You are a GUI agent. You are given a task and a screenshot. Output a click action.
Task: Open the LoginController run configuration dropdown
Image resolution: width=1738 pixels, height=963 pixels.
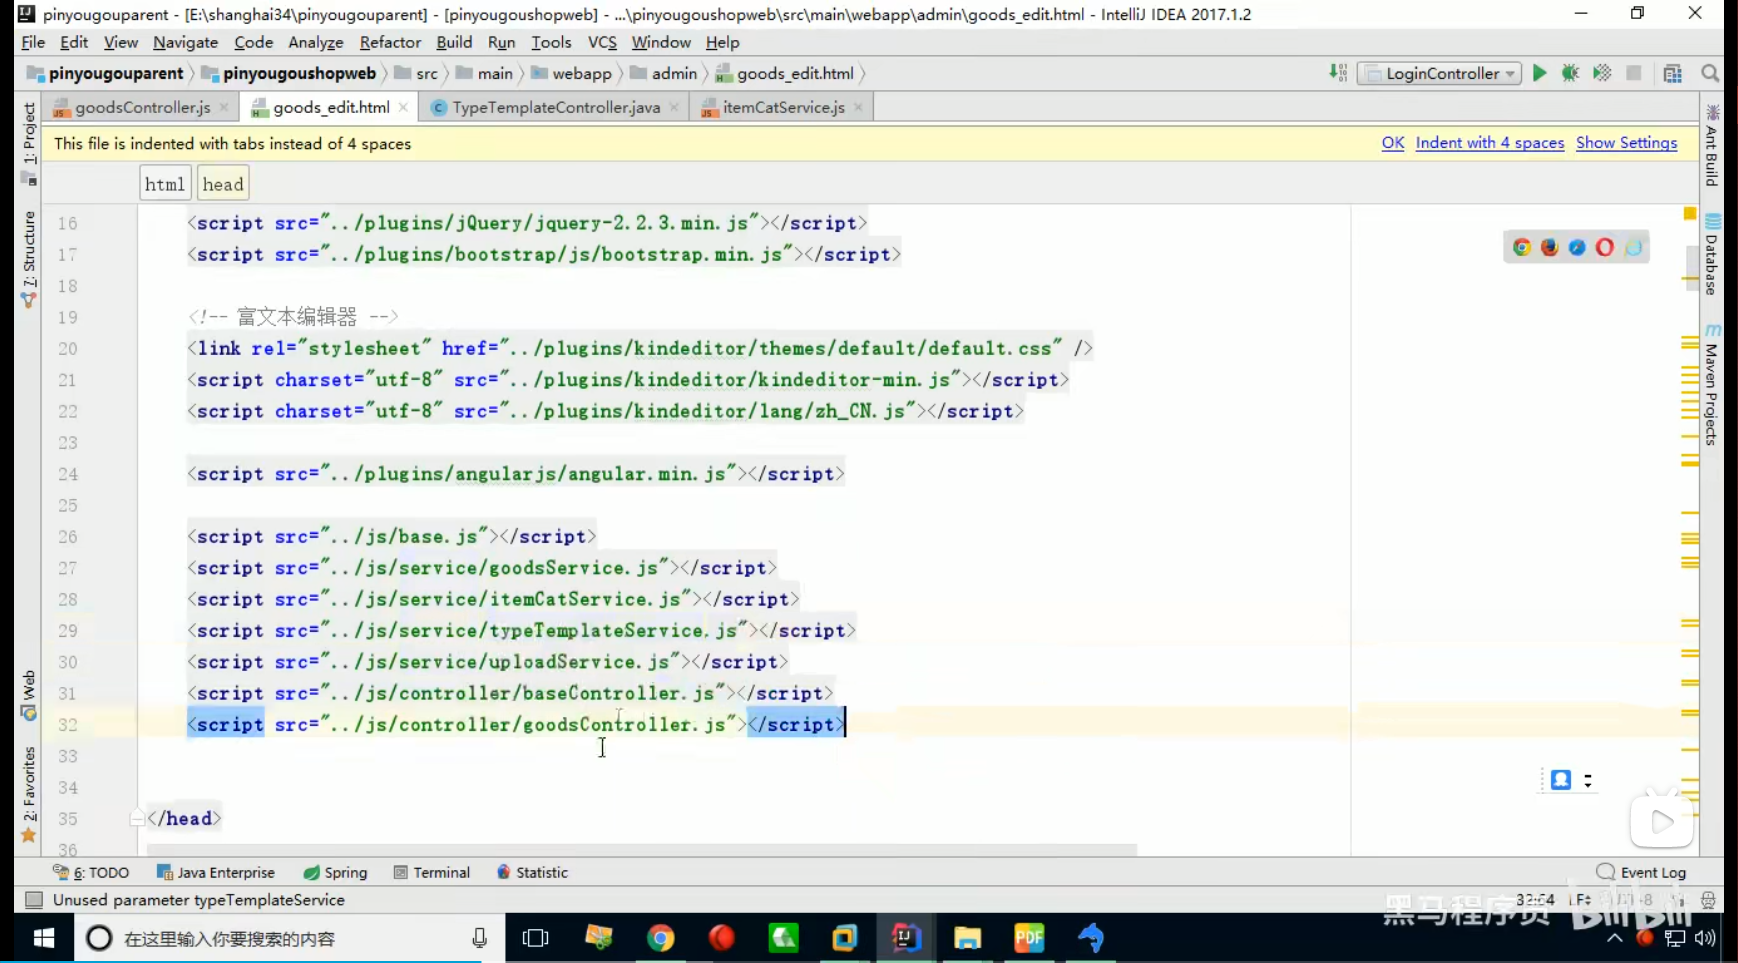point(1439,73)
